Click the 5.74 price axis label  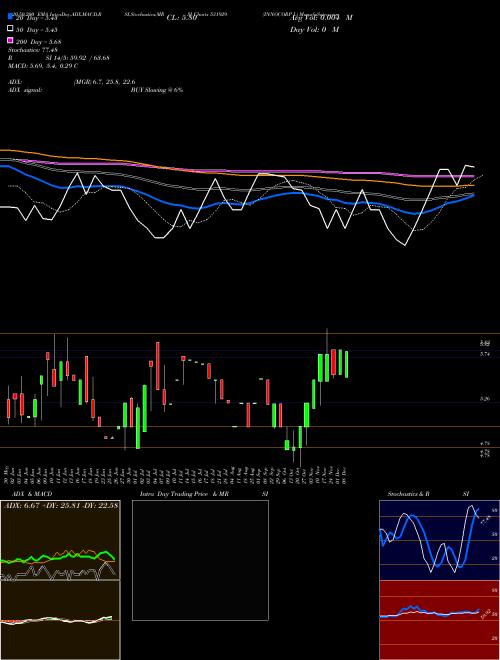484,354
